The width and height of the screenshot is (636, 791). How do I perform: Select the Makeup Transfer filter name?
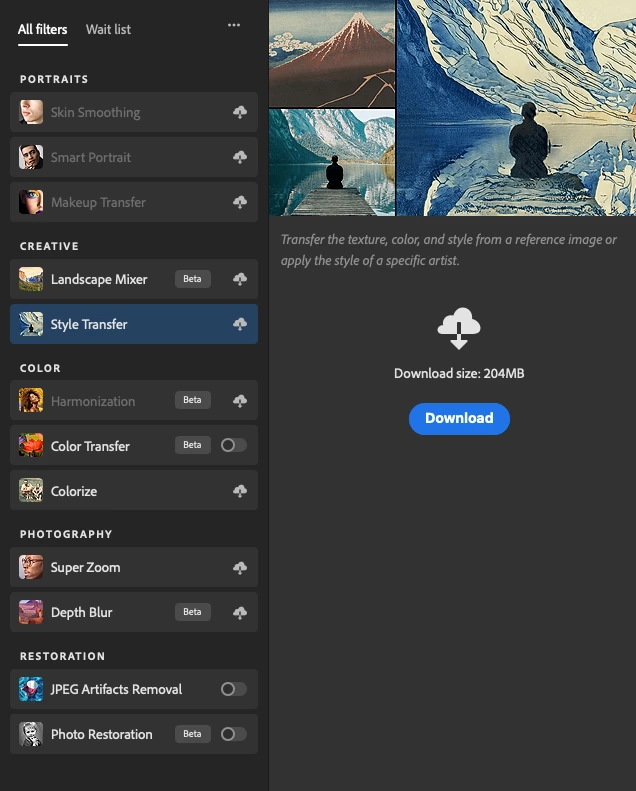coord(98,202)
